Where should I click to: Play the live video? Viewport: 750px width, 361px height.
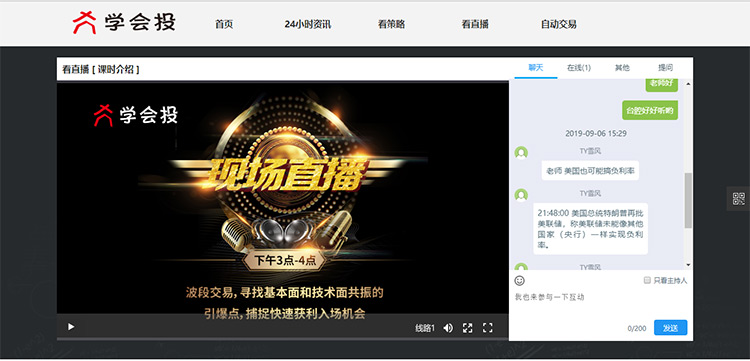(71, 327)
